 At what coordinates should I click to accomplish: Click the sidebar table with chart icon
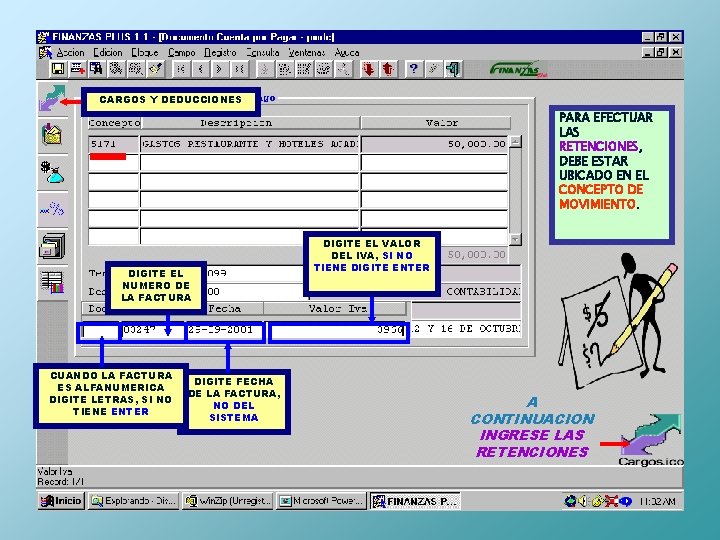(52, 281)
